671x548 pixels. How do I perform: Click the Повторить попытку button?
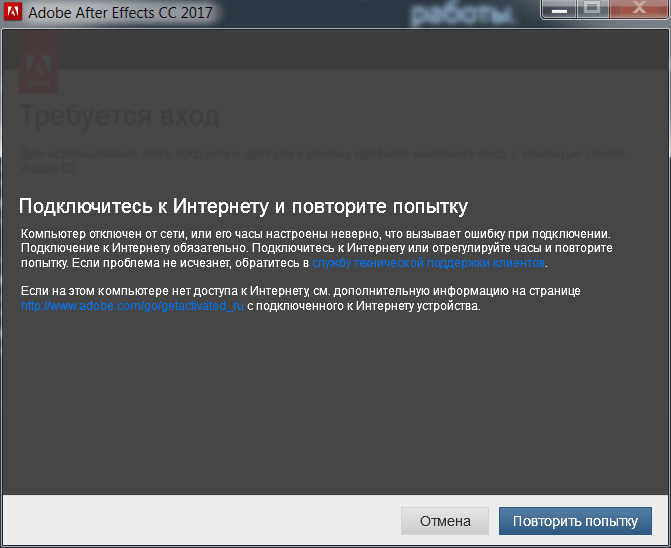click(575, 521)
